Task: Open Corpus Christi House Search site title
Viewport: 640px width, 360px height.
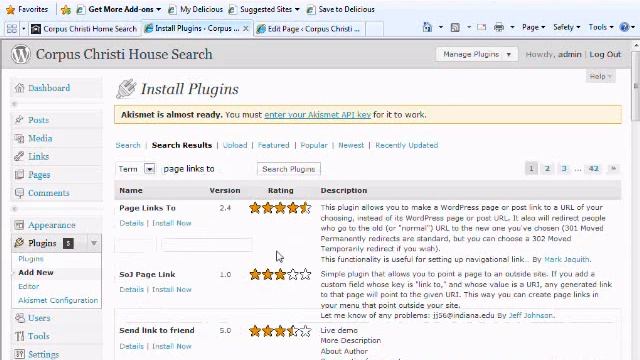Action: coord(124,54)
